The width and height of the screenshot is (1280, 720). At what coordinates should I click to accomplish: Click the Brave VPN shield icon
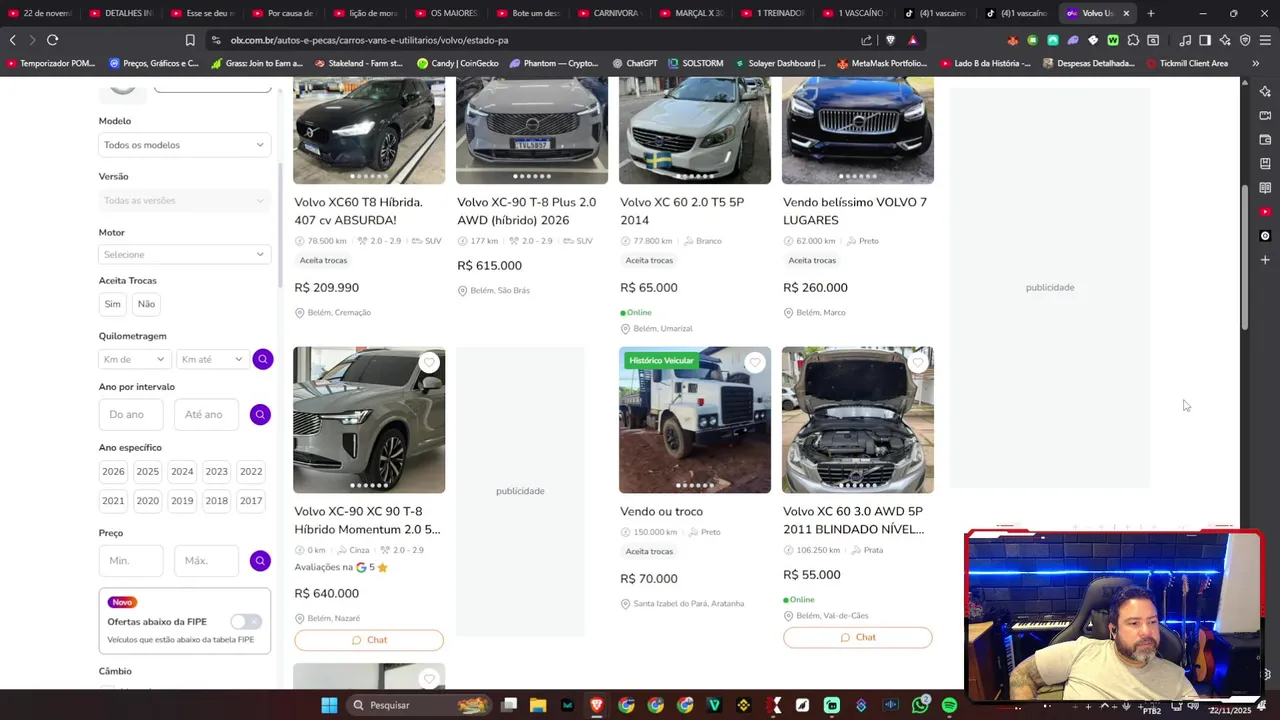pos(1245,40)
